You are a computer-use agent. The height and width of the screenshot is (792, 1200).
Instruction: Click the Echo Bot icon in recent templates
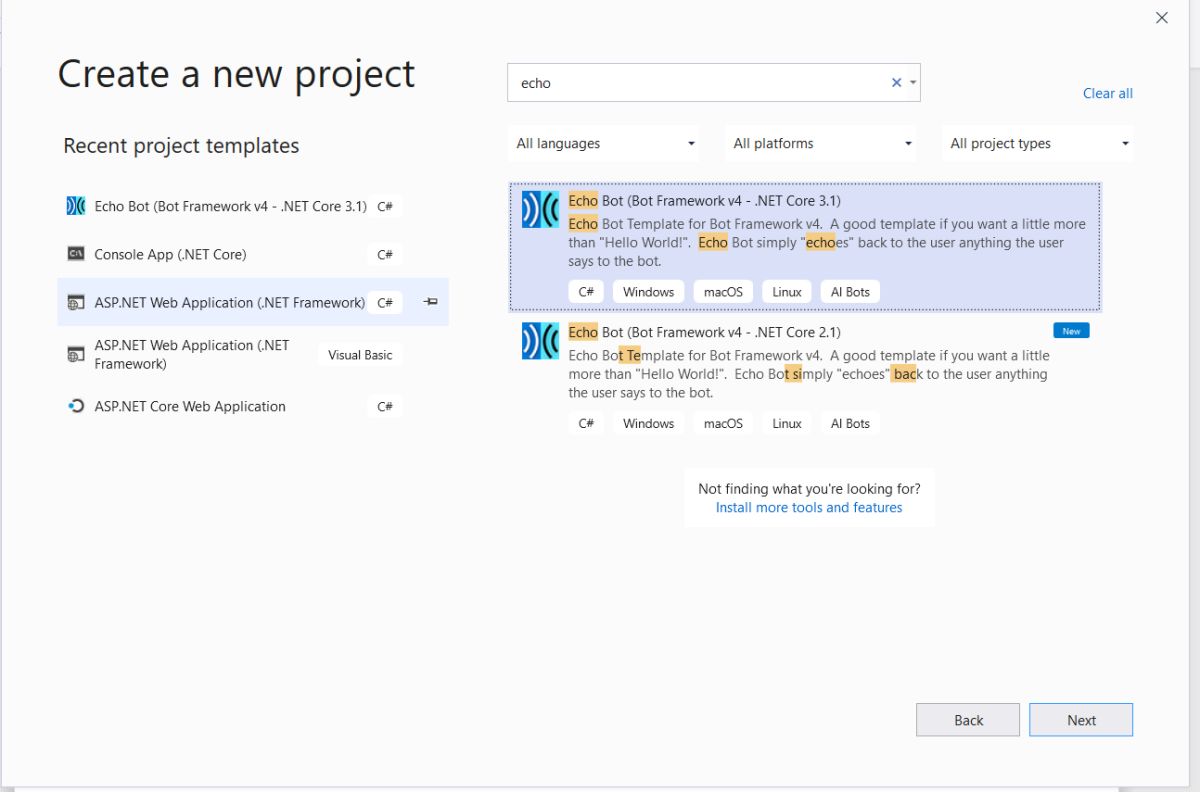76,206
